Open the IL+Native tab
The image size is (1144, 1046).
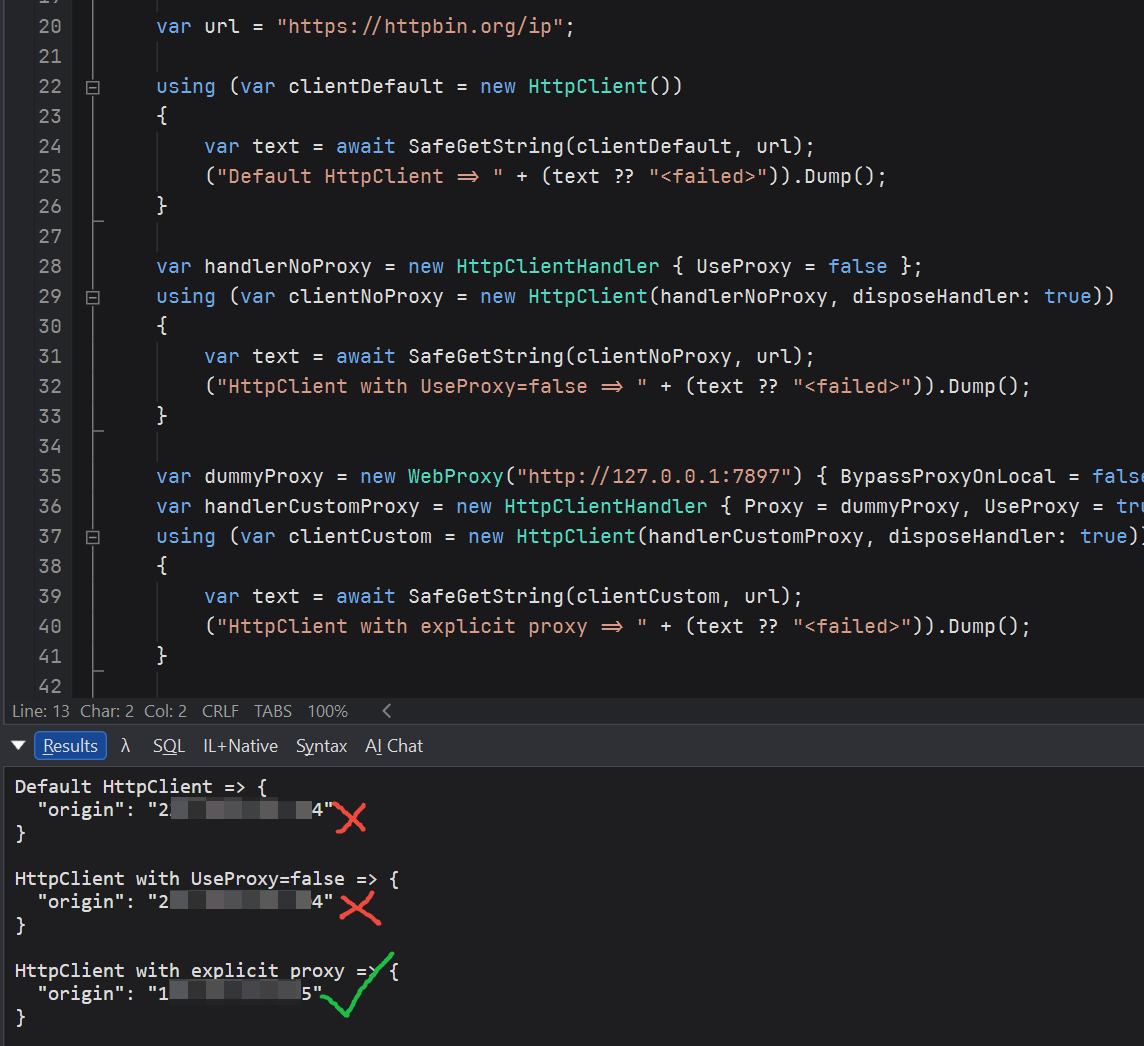pyautogui.click(x=240, y=745)
